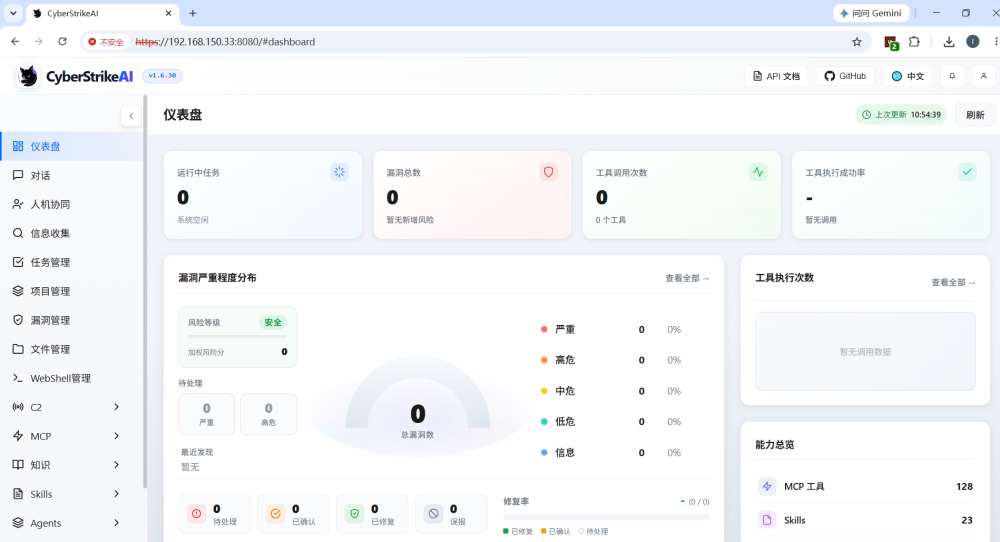Viewport: 1000px width, 542px height.
Task: Open the browser extensions puzzle icon
Action: [x=915, y=41]
